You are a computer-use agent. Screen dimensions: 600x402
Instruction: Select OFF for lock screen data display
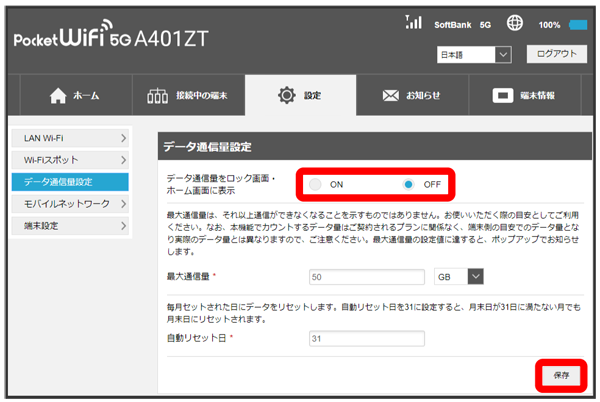[408, 185]
